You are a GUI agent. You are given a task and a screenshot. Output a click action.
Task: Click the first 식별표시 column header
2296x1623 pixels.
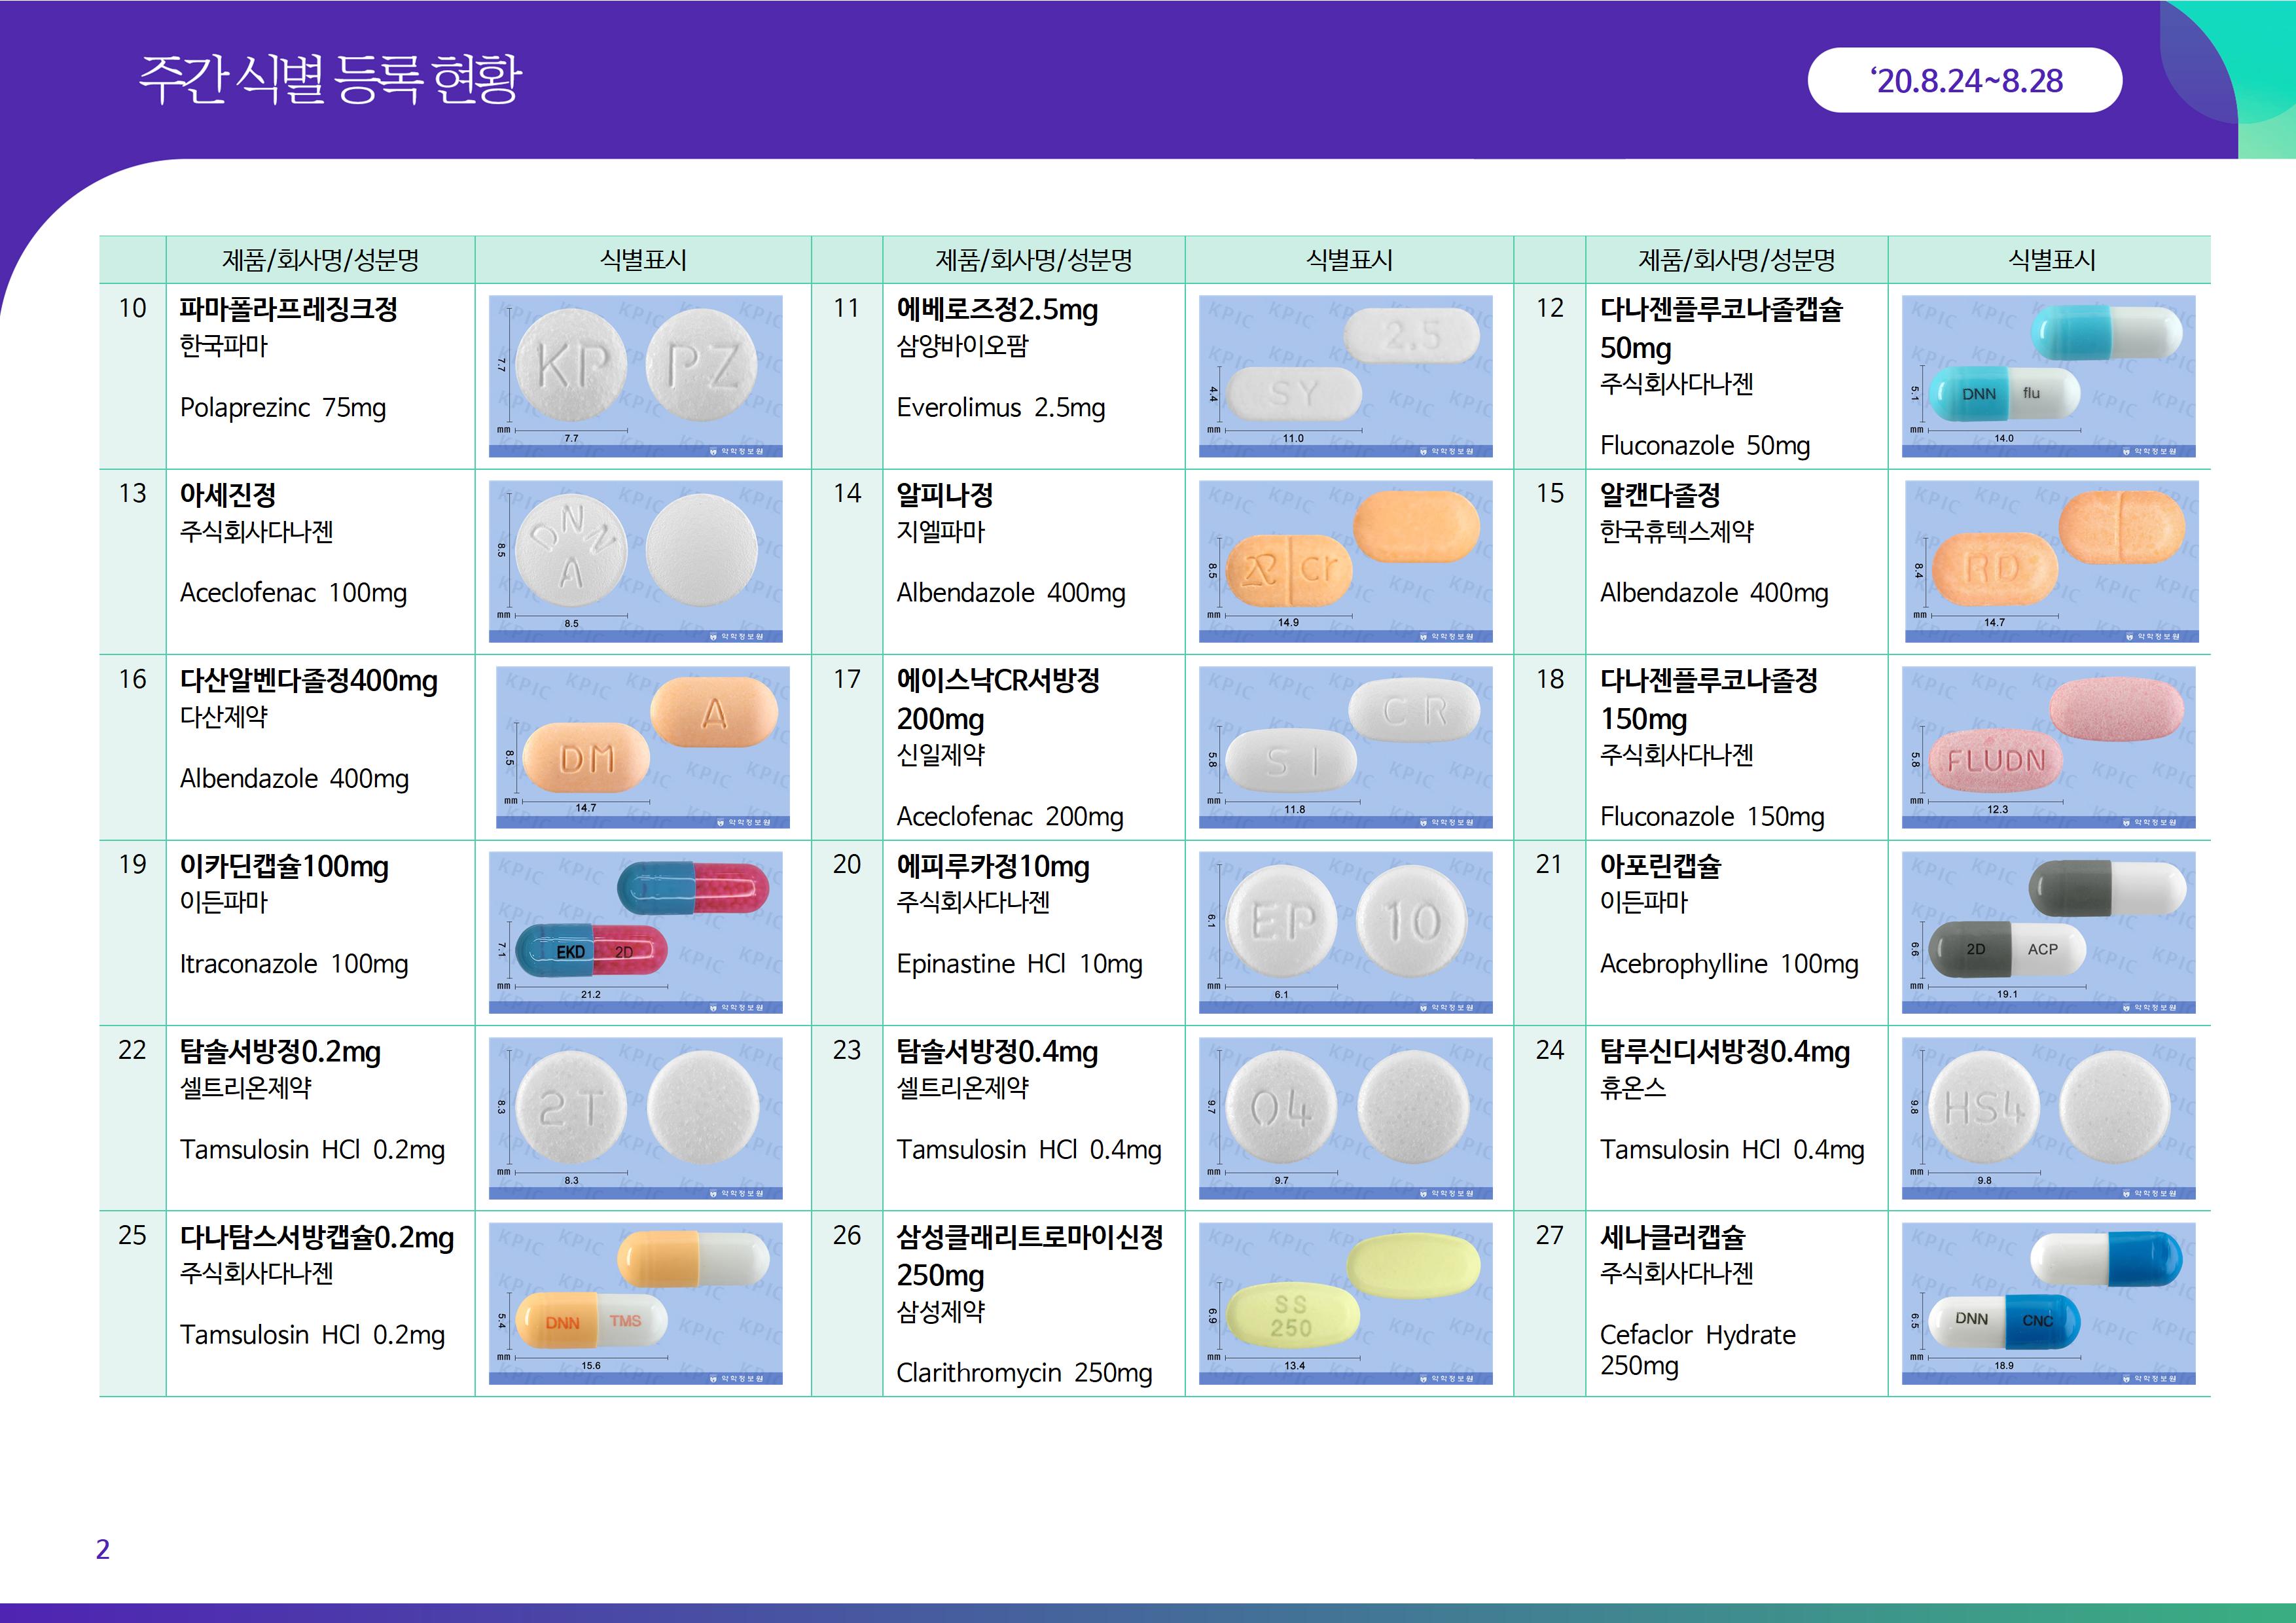(x=643, y=260)
